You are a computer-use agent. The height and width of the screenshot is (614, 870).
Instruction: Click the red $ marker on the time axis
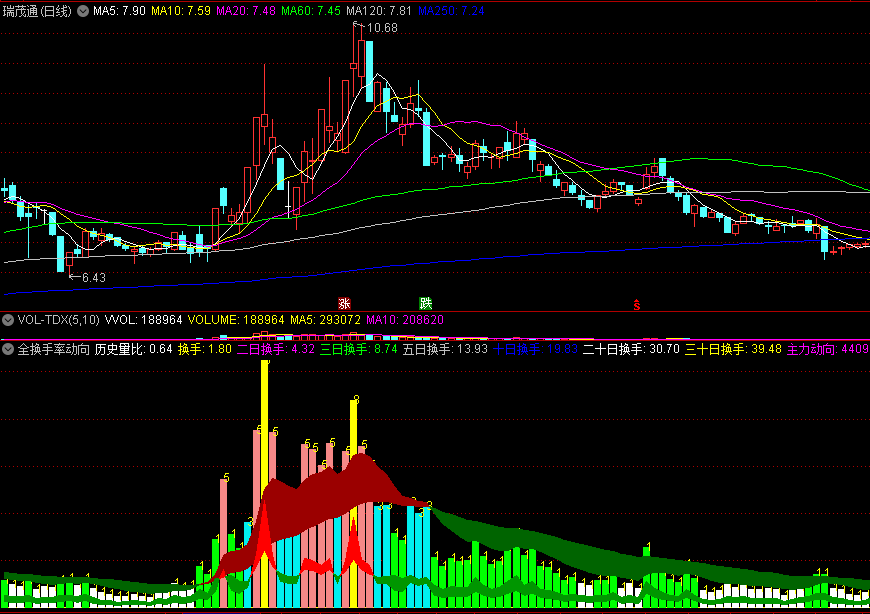click(x=637, y=305)
